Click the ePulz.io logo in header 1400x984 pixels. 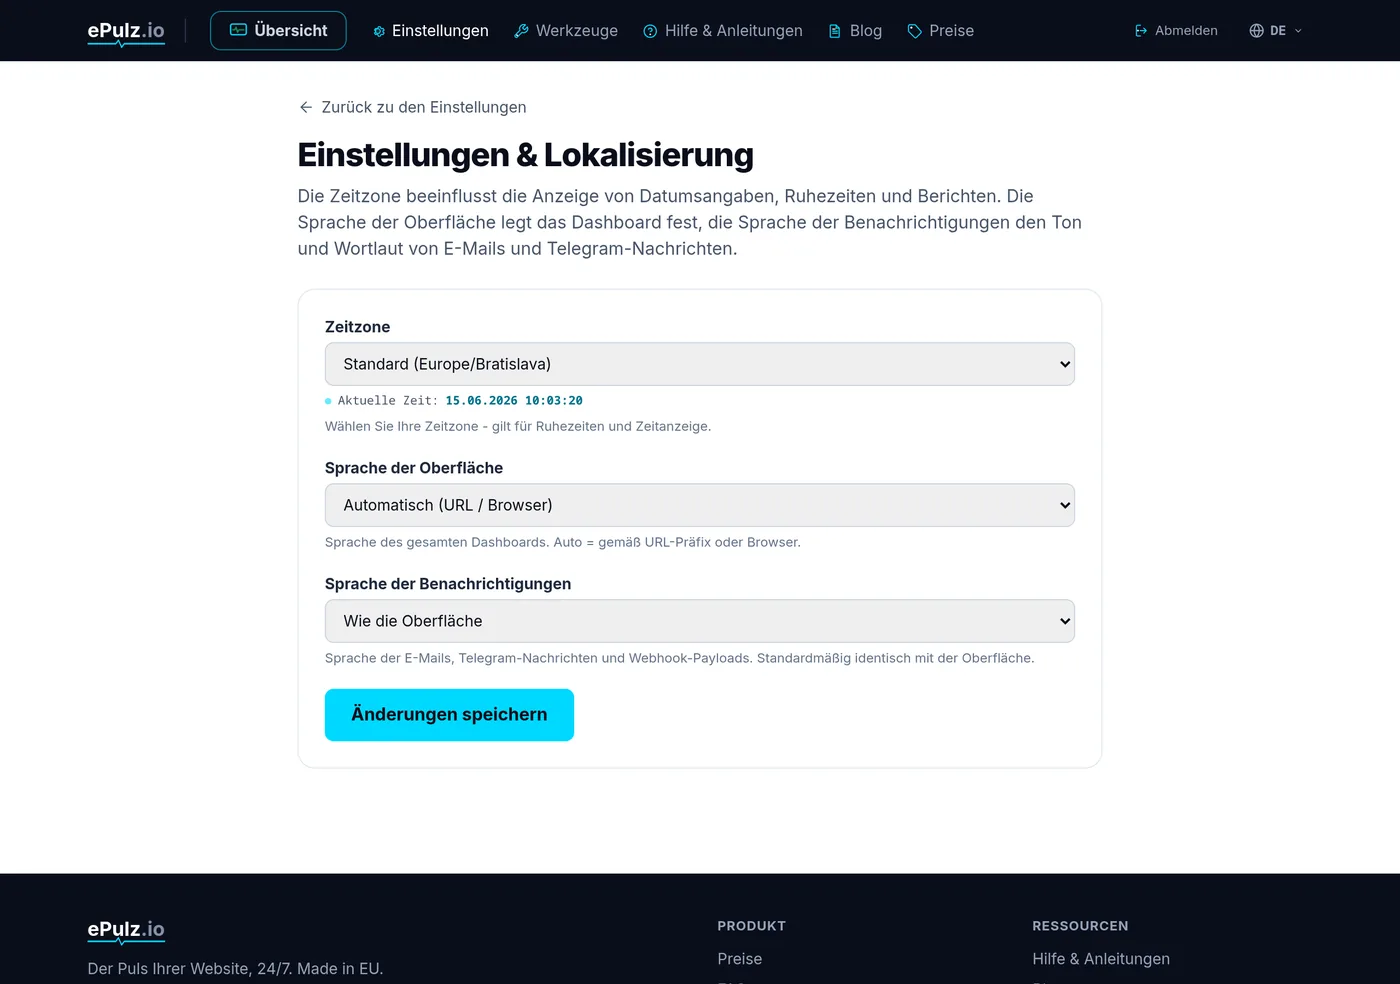(126, 31)
